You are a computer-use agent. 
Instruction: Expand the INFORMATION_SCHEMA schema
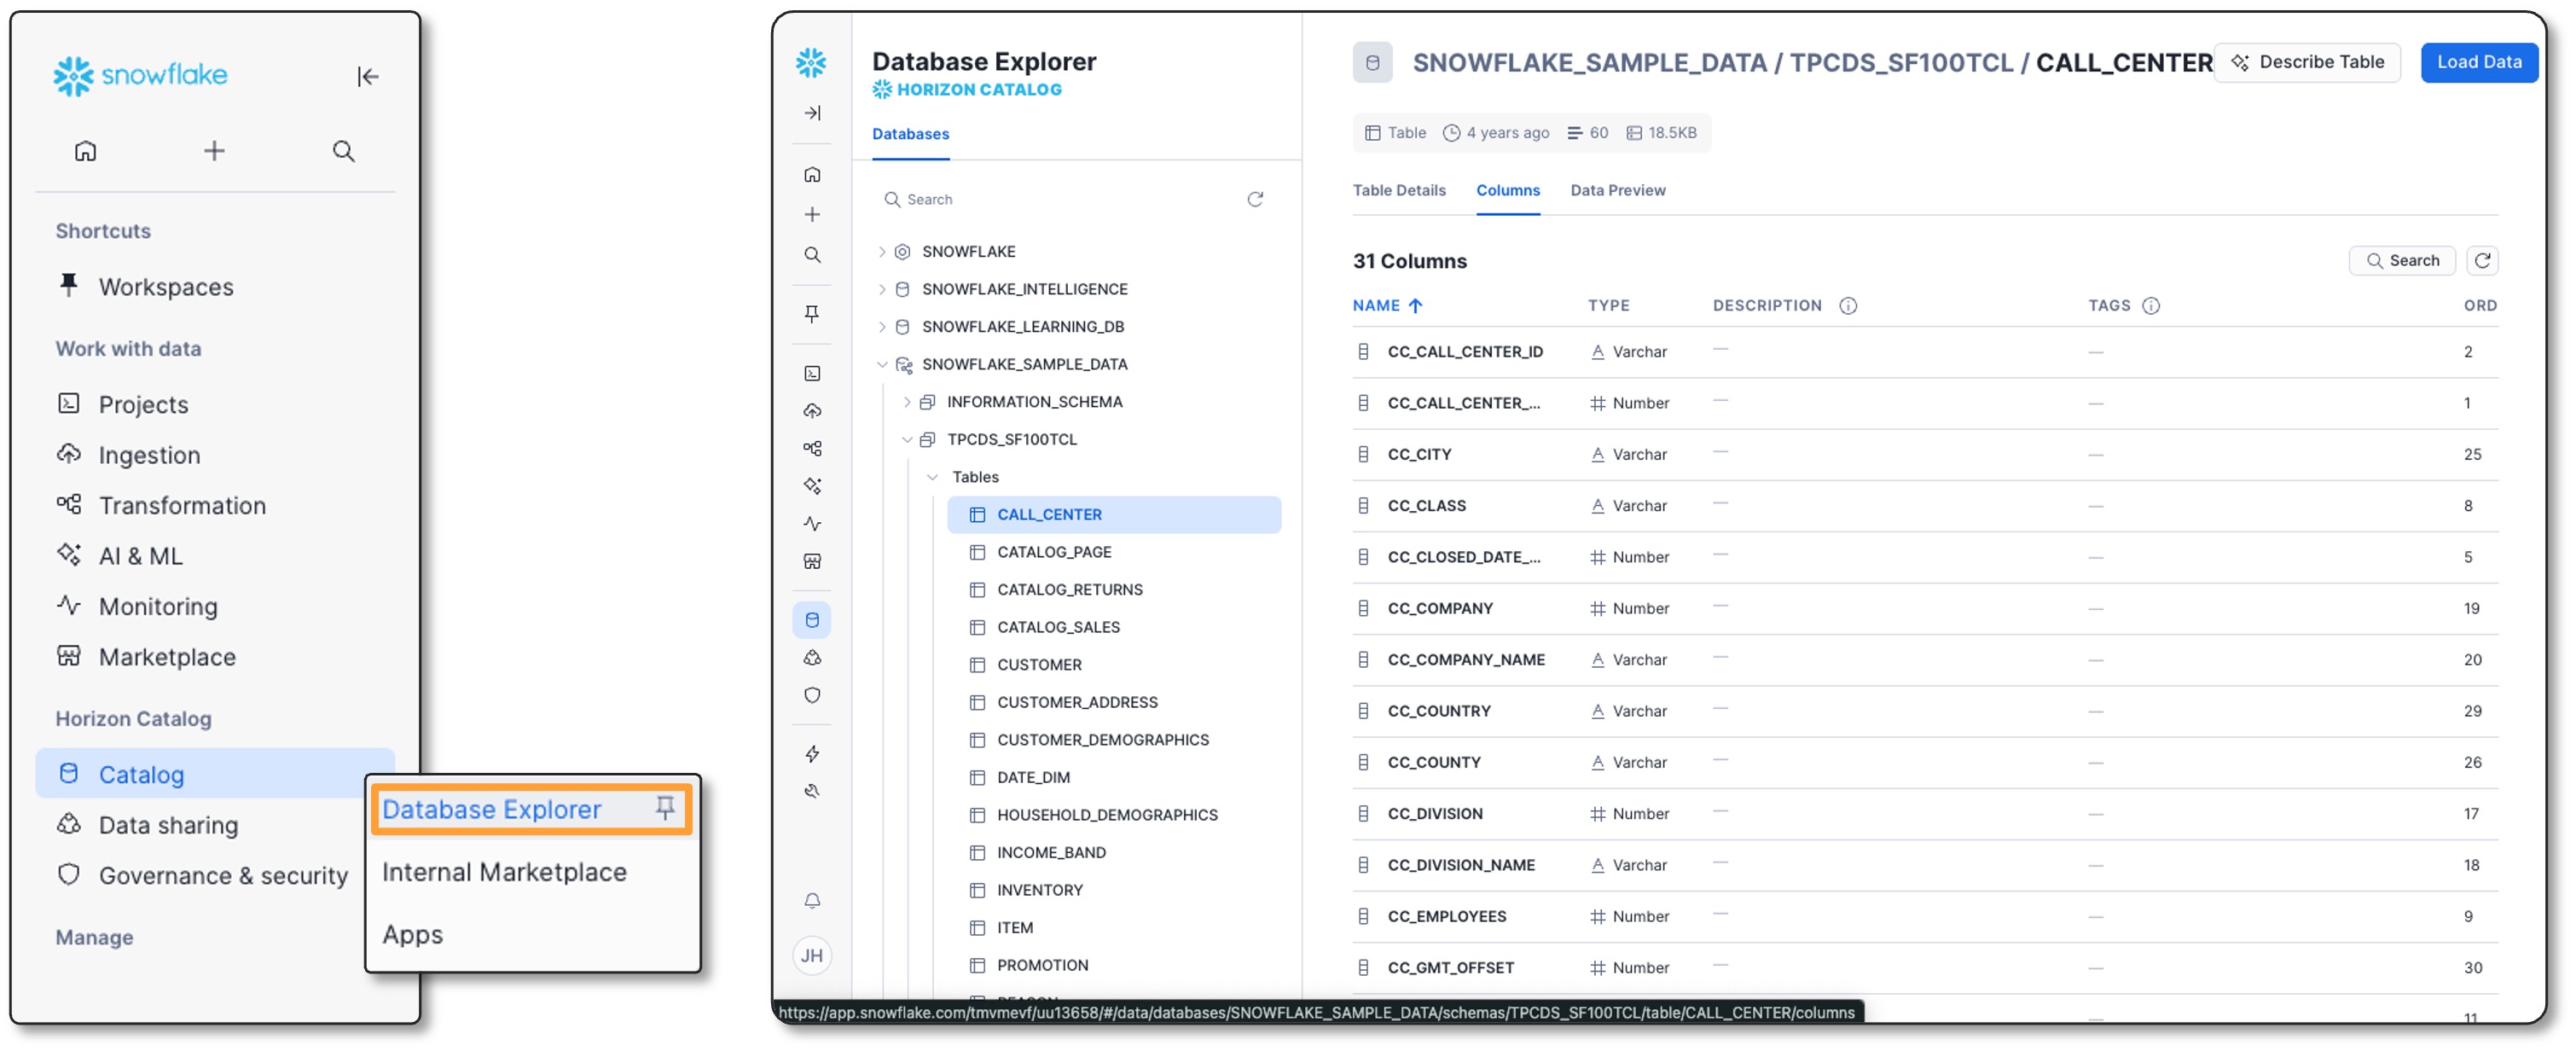(906, 402)
